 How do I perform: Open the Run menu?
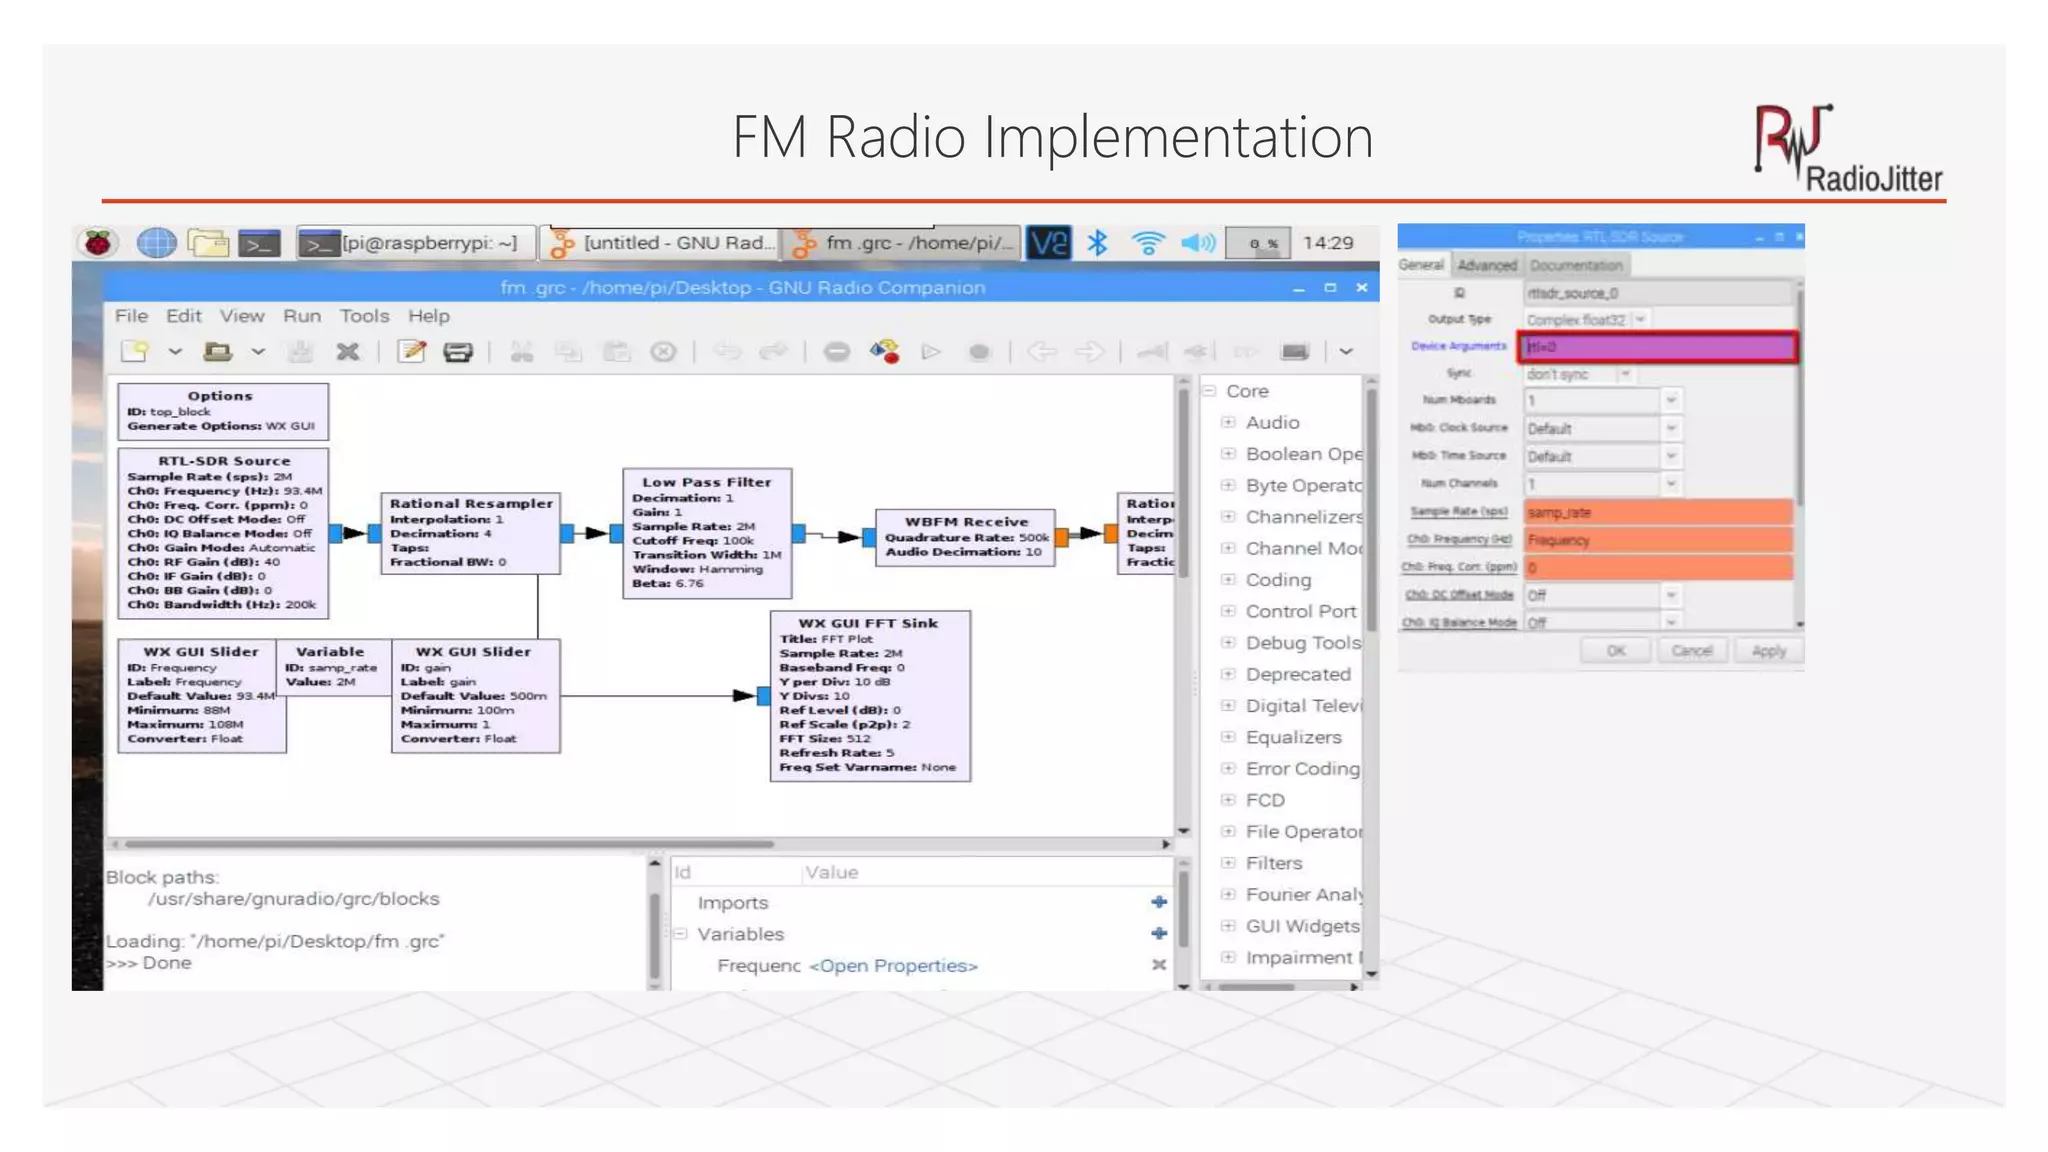[x=302, y=316]
